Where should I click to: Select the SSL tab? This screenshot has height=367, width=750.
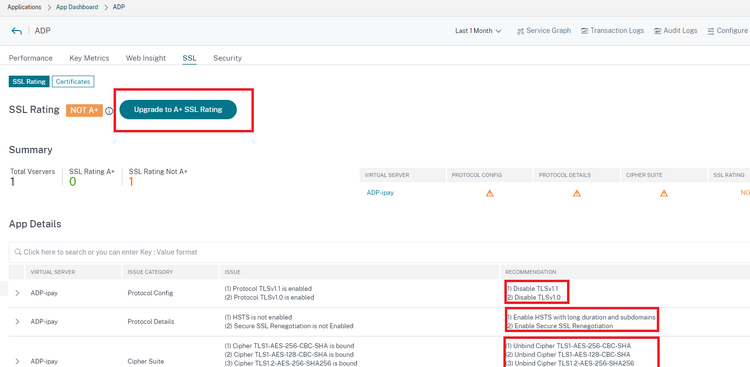[x=189, y=58]
